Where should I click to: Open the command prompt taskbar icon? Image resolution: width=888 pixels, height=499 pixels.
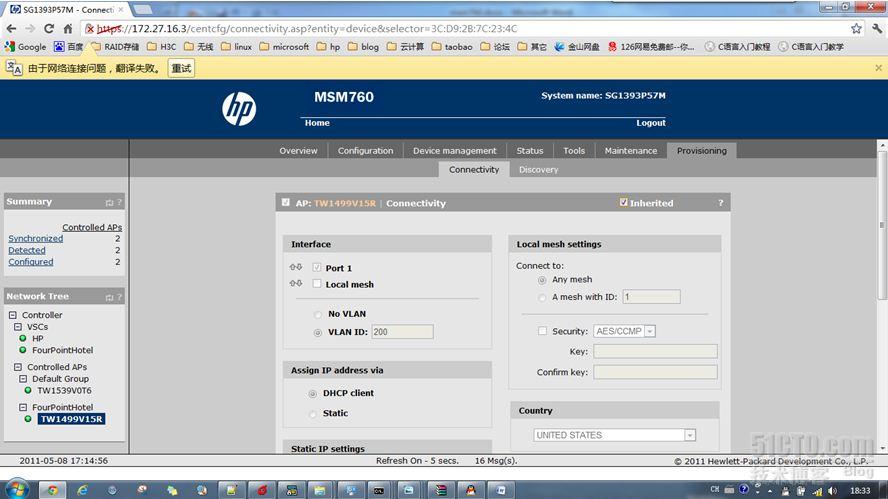click(x=379, y=490)
